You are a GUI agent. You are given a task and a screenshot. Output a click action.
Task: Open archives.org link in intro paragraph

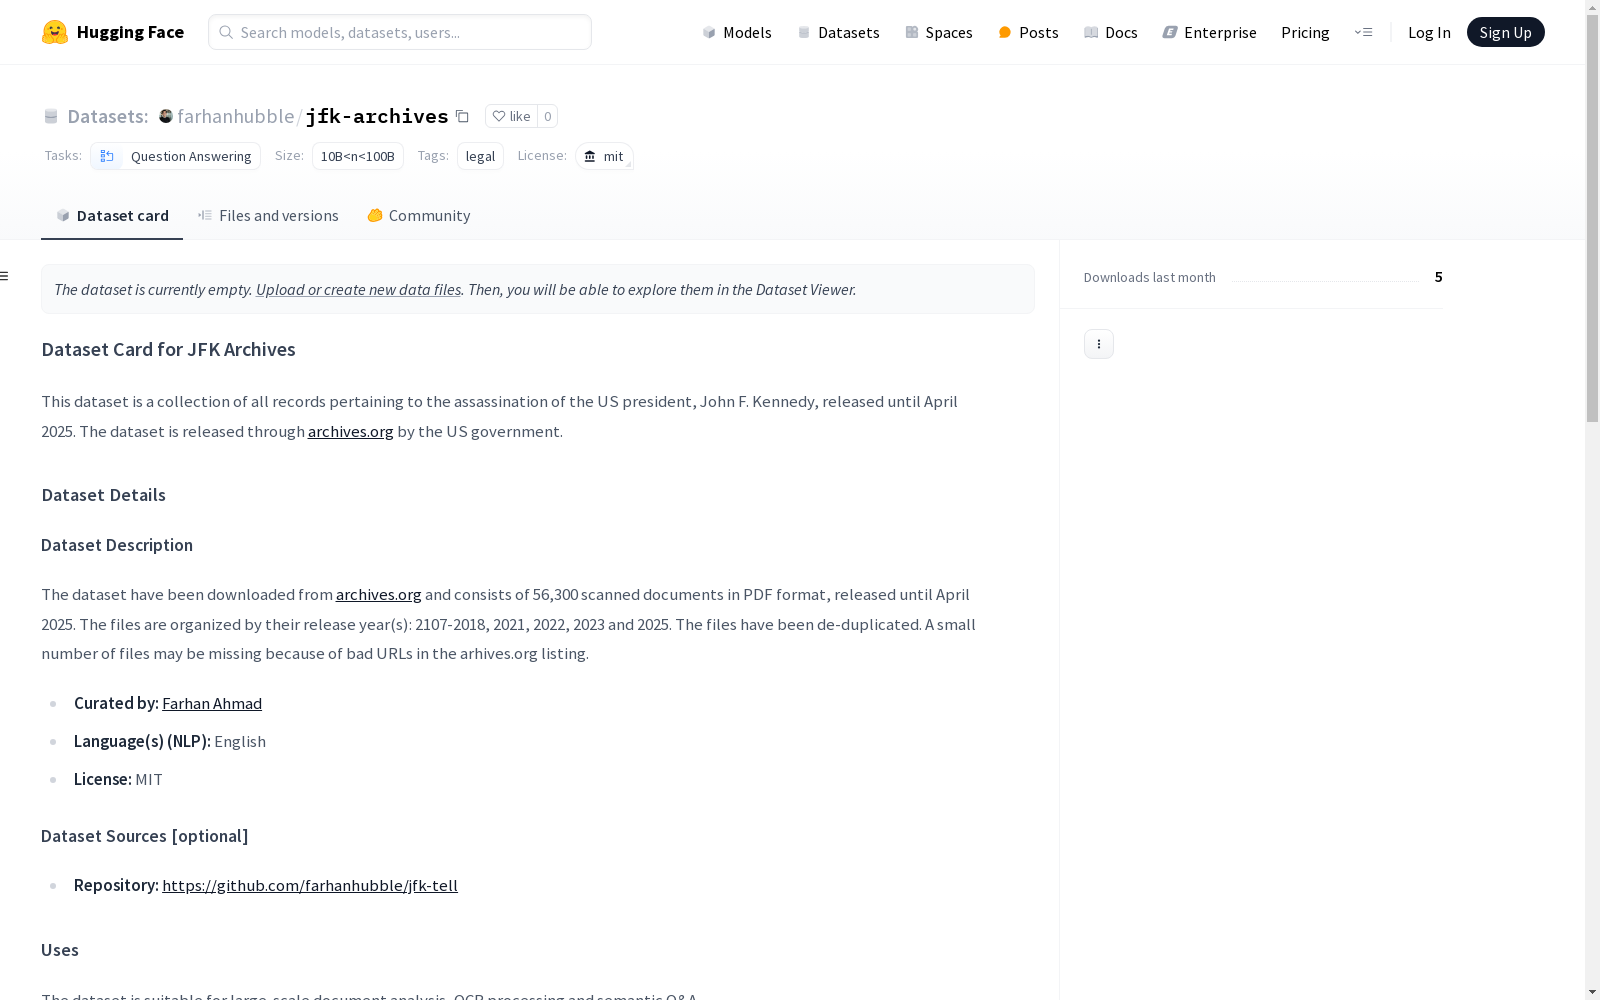(x=350, y=431)
